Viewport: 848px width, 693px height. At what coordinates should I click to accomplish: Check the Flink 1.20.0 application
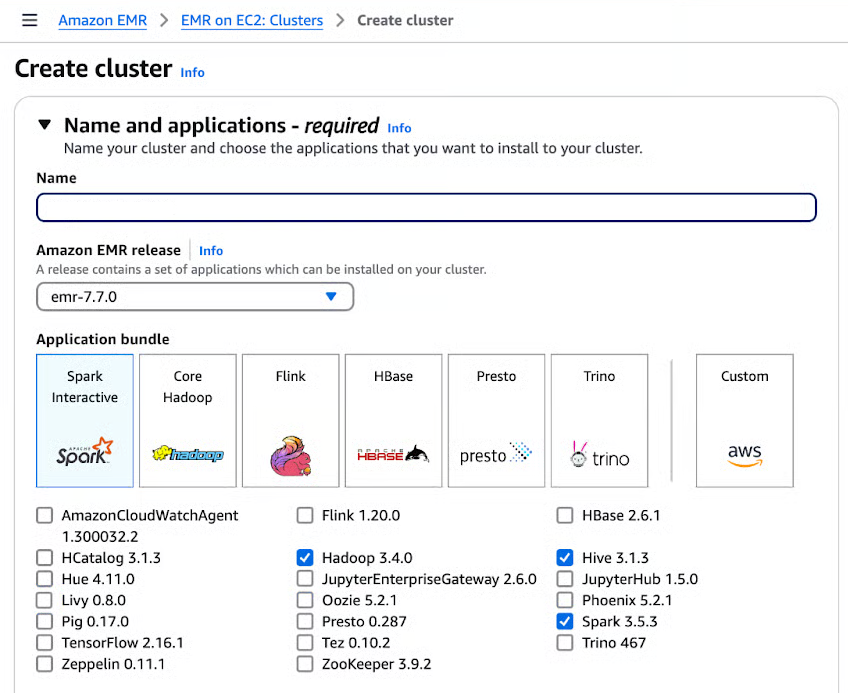click(x=305, y=515)
